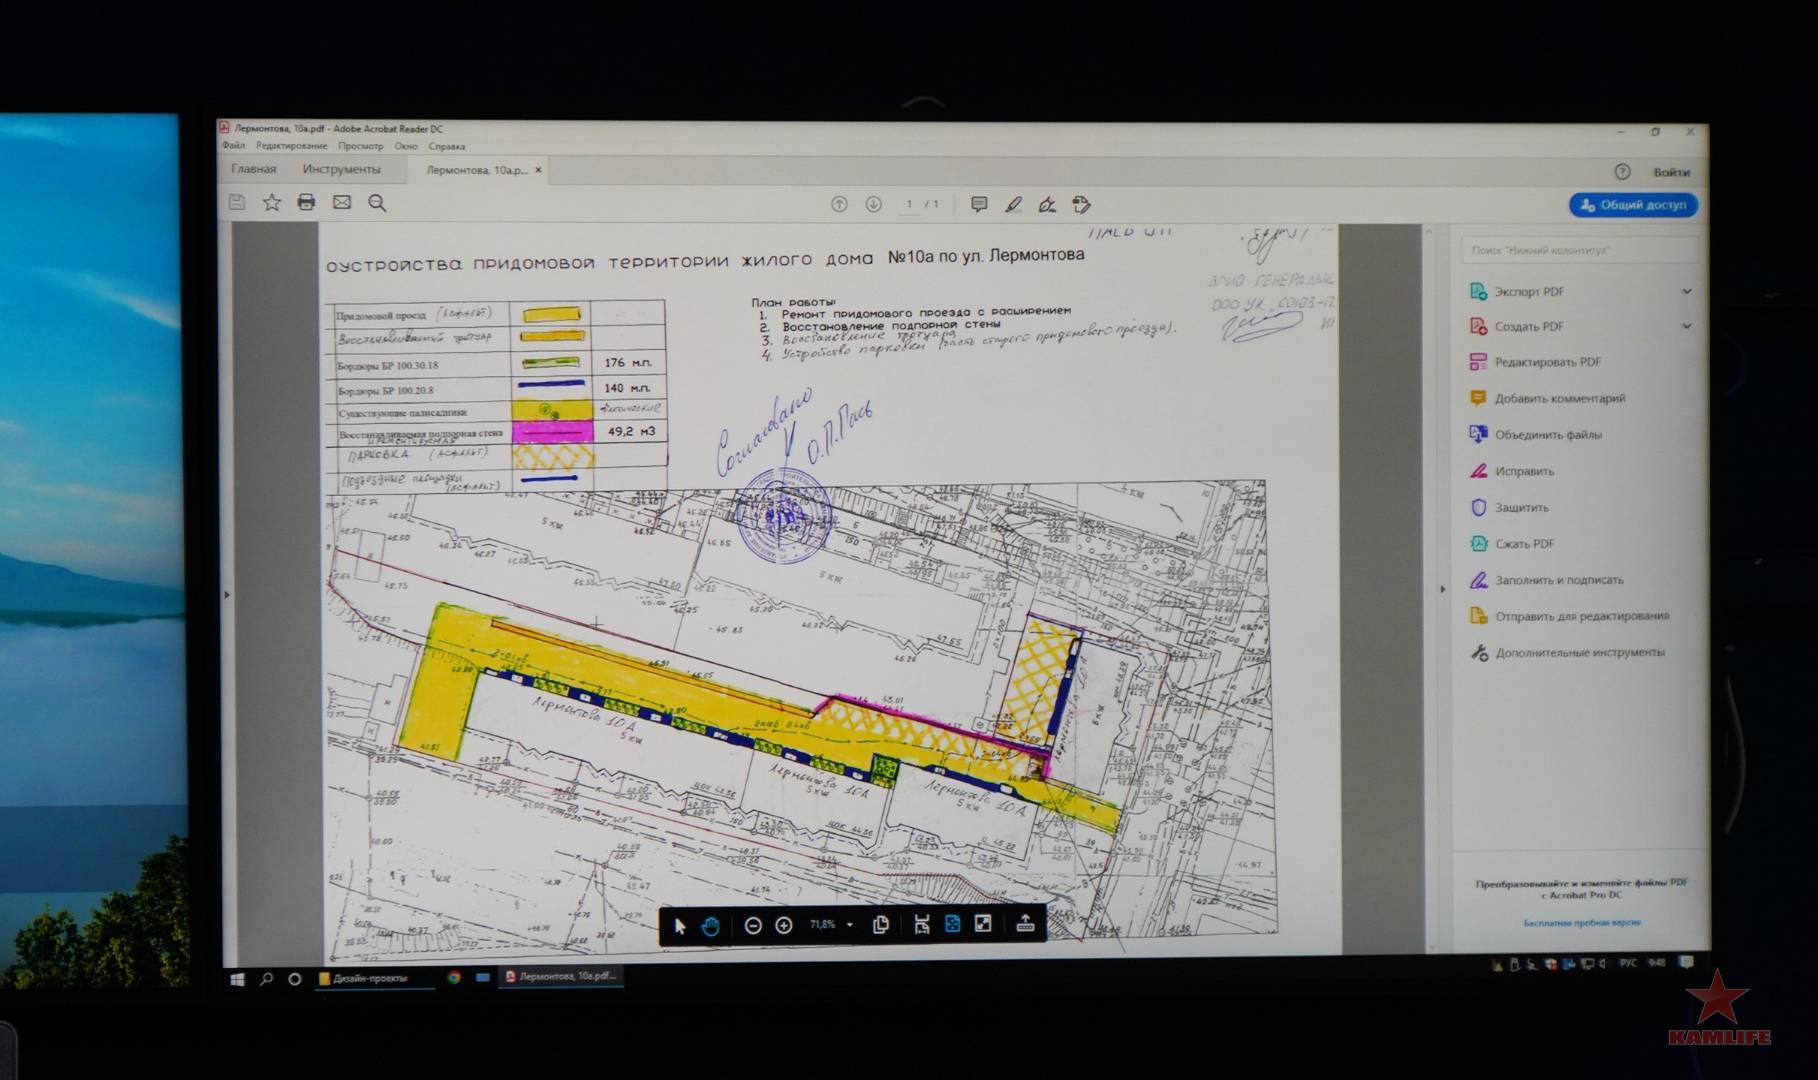Click the Бесплатная пробная версия link
Image resolution: width=1818 pixels, height=1080 pixels.
(x=1582, y=923)
